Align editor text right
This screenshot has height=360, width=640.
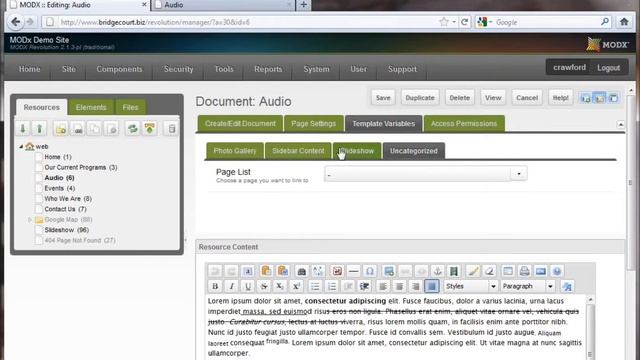coord(416,286)
